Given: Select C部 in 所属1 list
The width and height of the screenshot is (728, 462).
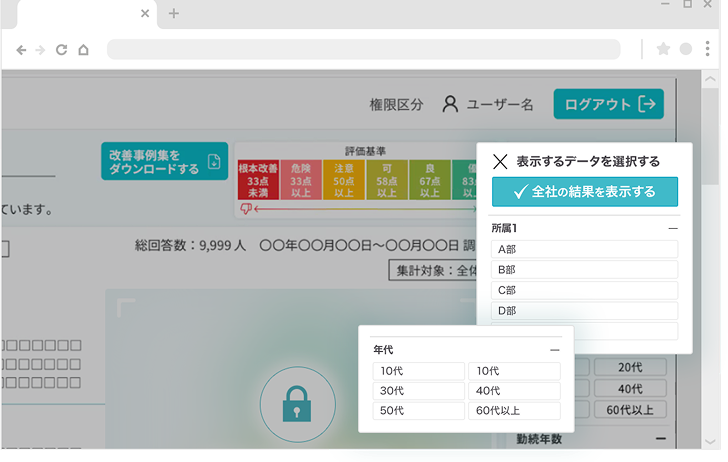Looking at the screenshot, I should click(x=584, y=290).
